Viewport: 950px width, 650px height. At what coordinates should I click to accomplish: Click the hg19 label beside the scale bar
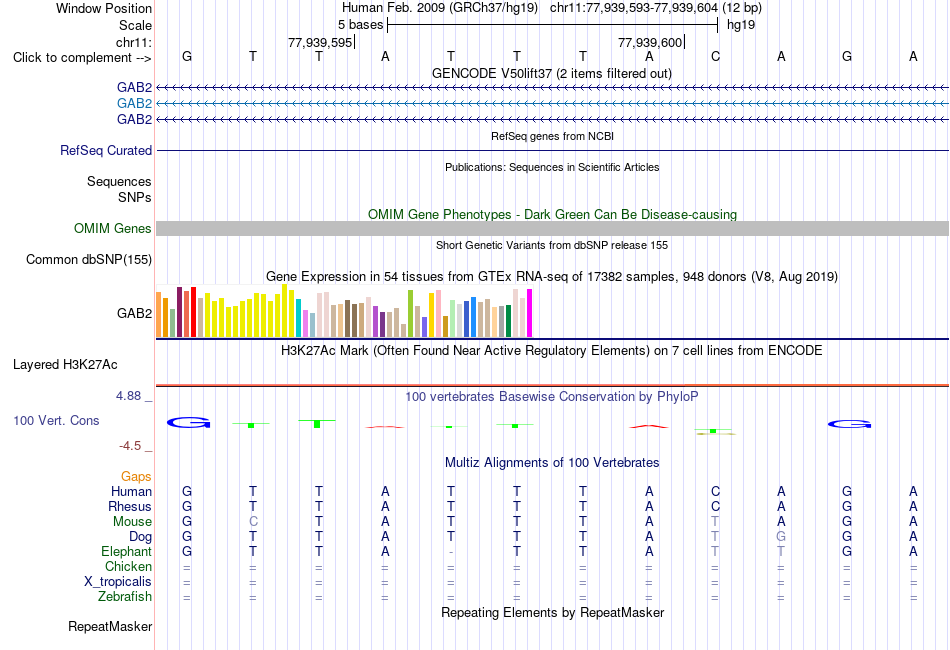click(741, 25)
